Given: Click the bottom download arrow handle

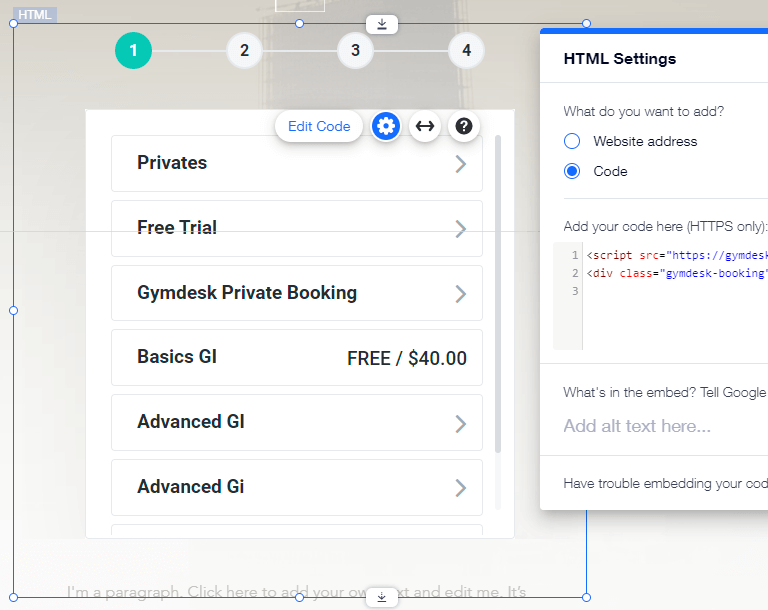Looking at the screenshot, I should click(x=382, y=597).
